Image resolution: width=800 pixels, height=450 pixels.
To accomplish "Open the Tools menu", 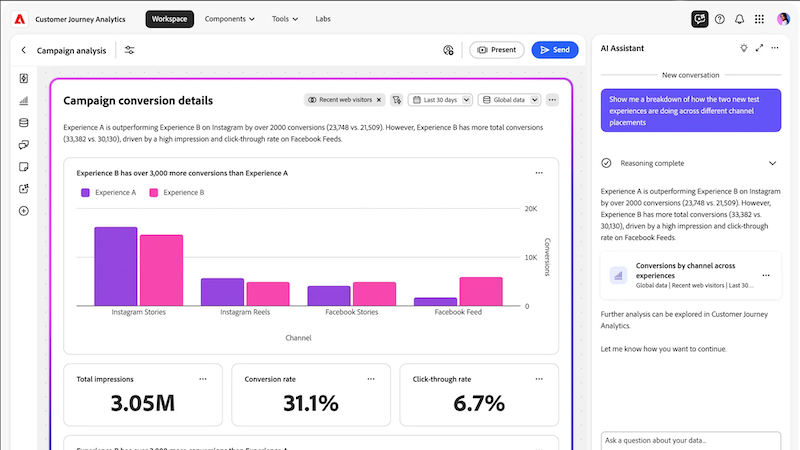I will point(285,19).
